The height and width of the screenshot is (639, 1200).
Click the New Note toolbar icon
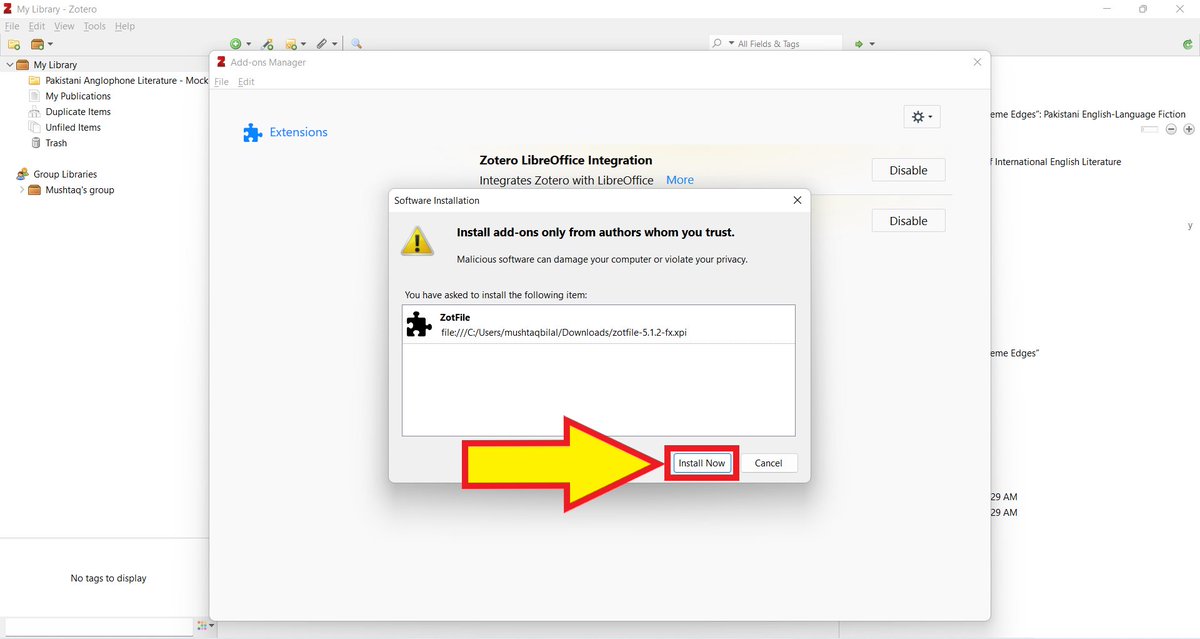pos(295,44)
